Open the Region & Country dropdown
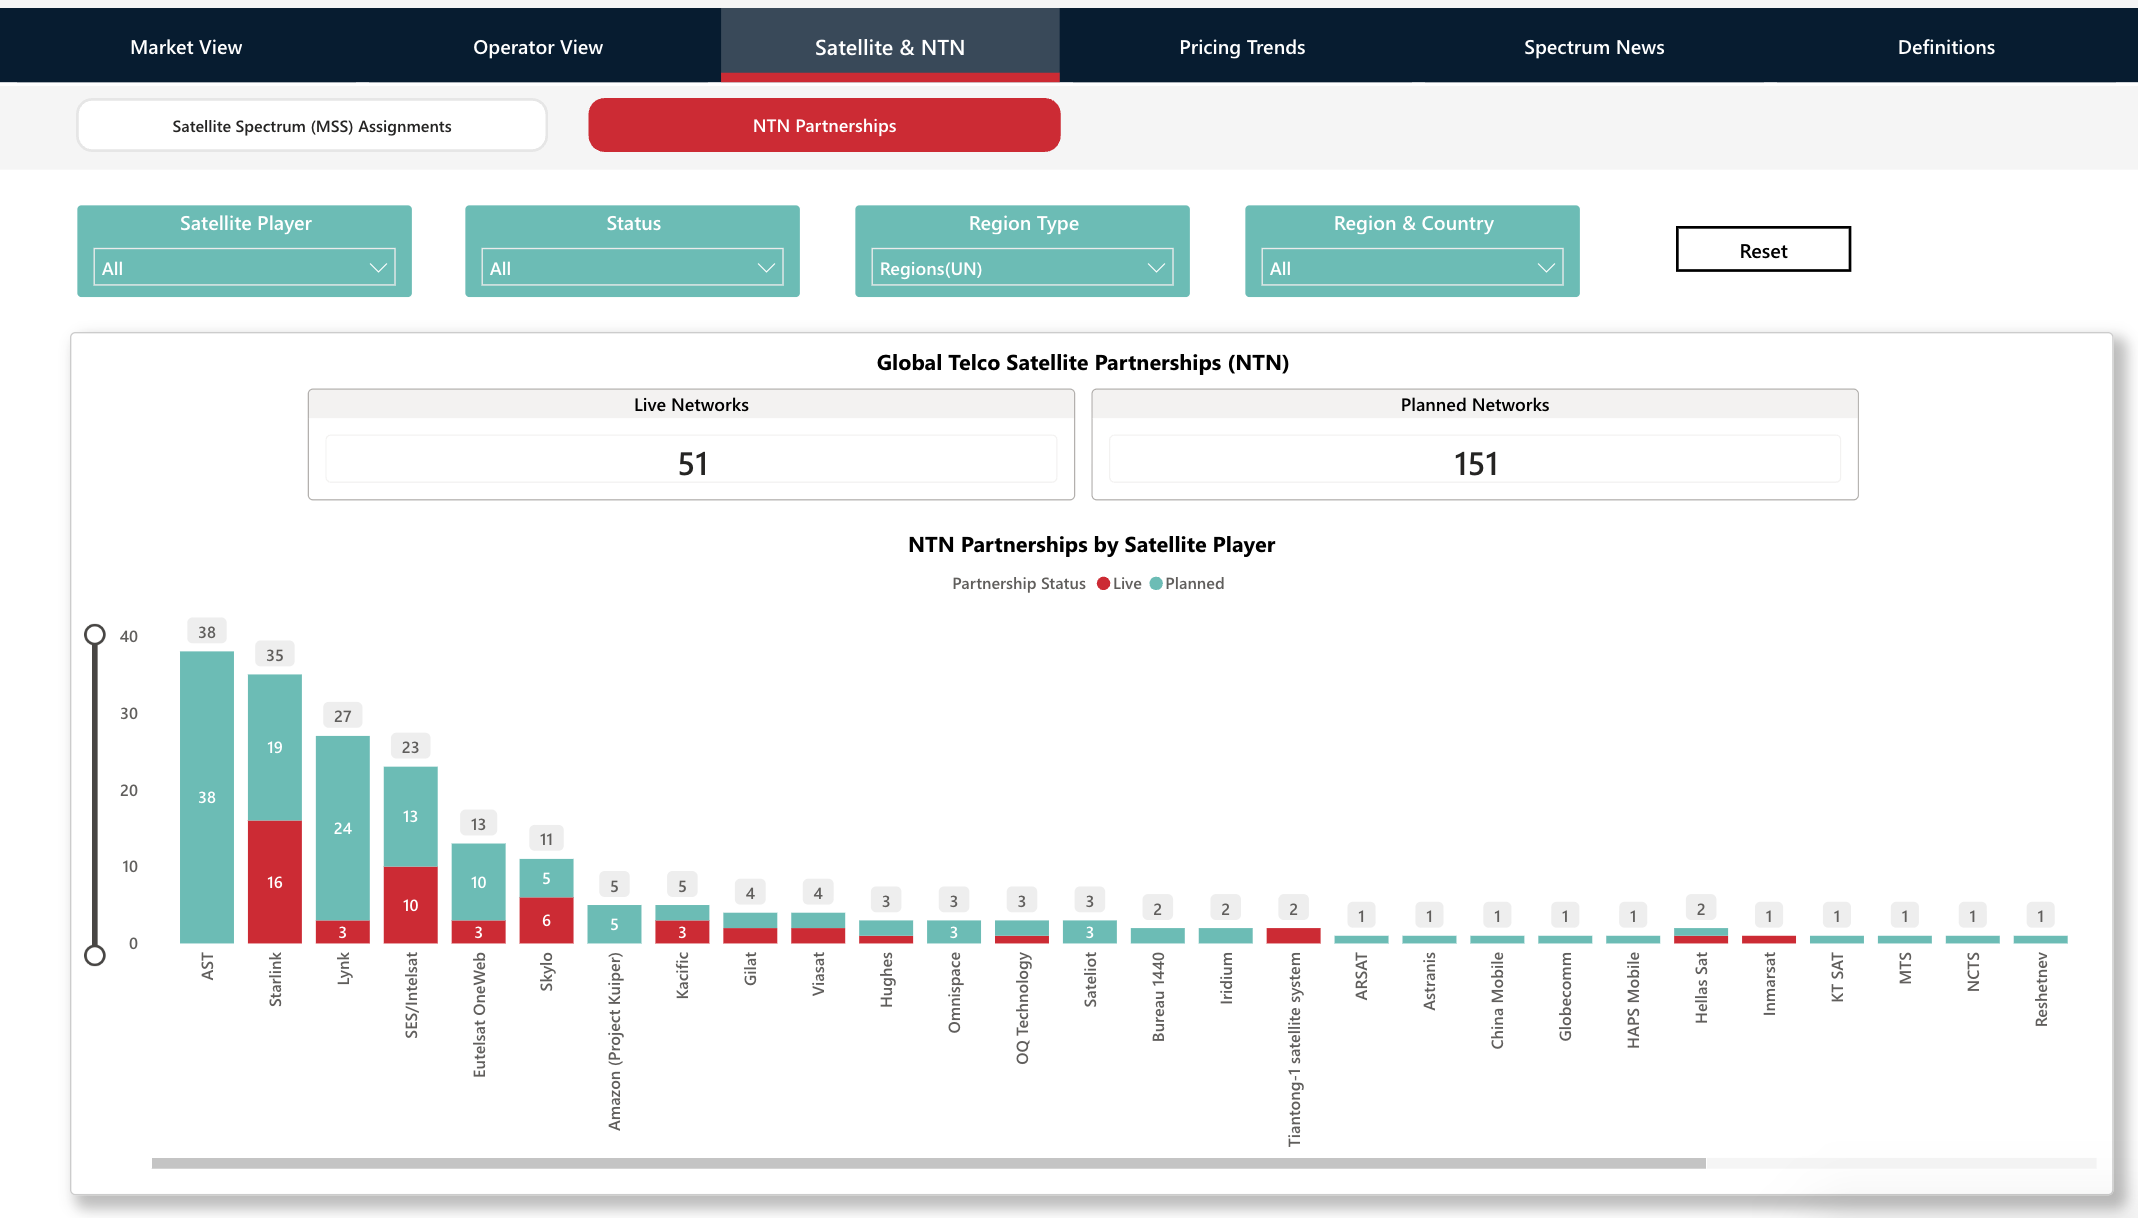Screen dimensions: 2138x1218 tap(1412, 268)
